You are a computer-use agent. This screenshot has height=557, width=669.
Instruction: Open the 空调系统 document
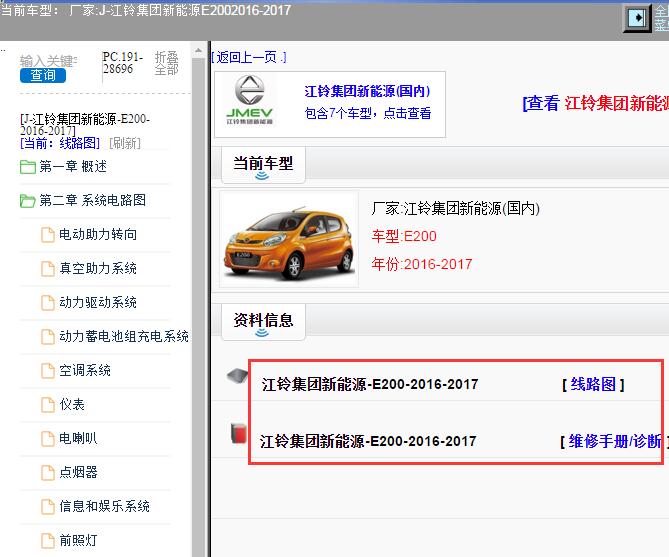click(x=85, y=370)
